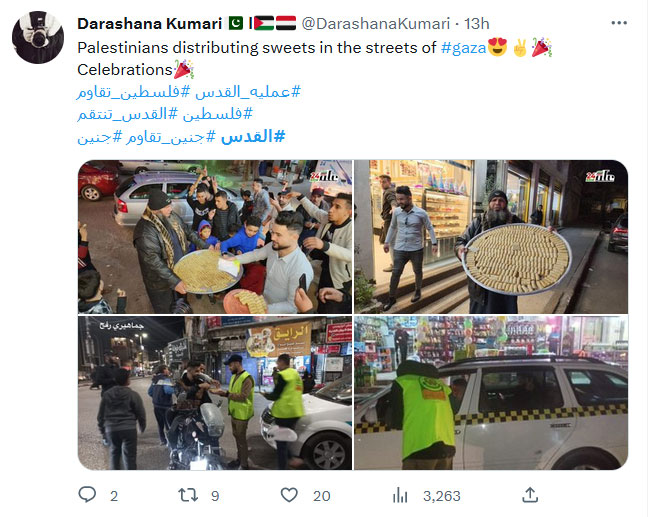649x517 pixels.
Task: Click the 3,263 views count
Action: 442,496
